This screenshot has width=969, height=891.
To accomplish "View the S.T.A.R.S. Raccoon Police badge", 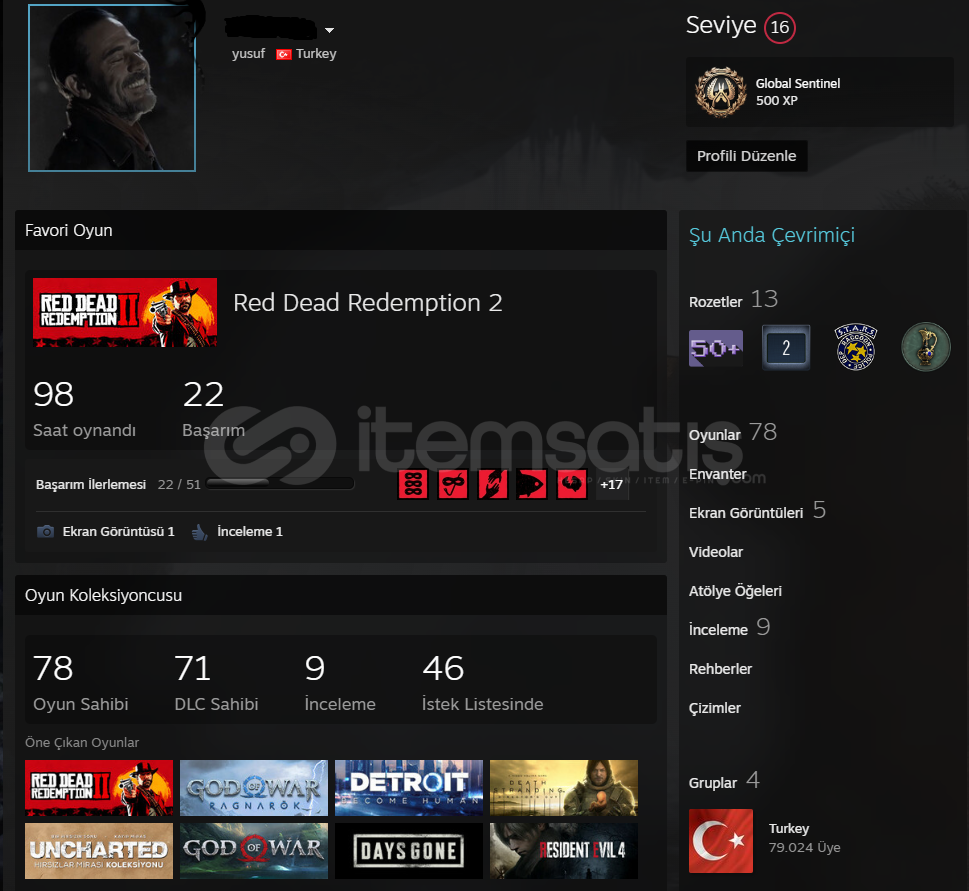I will coord(856,347).
